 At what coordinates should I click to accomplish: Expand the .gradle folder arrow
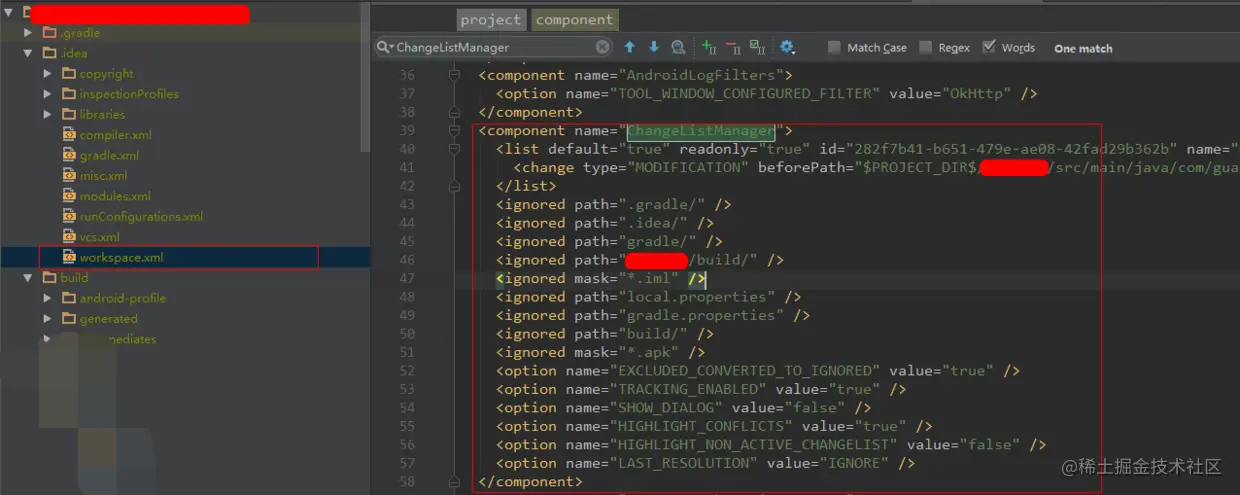[29, 33]
